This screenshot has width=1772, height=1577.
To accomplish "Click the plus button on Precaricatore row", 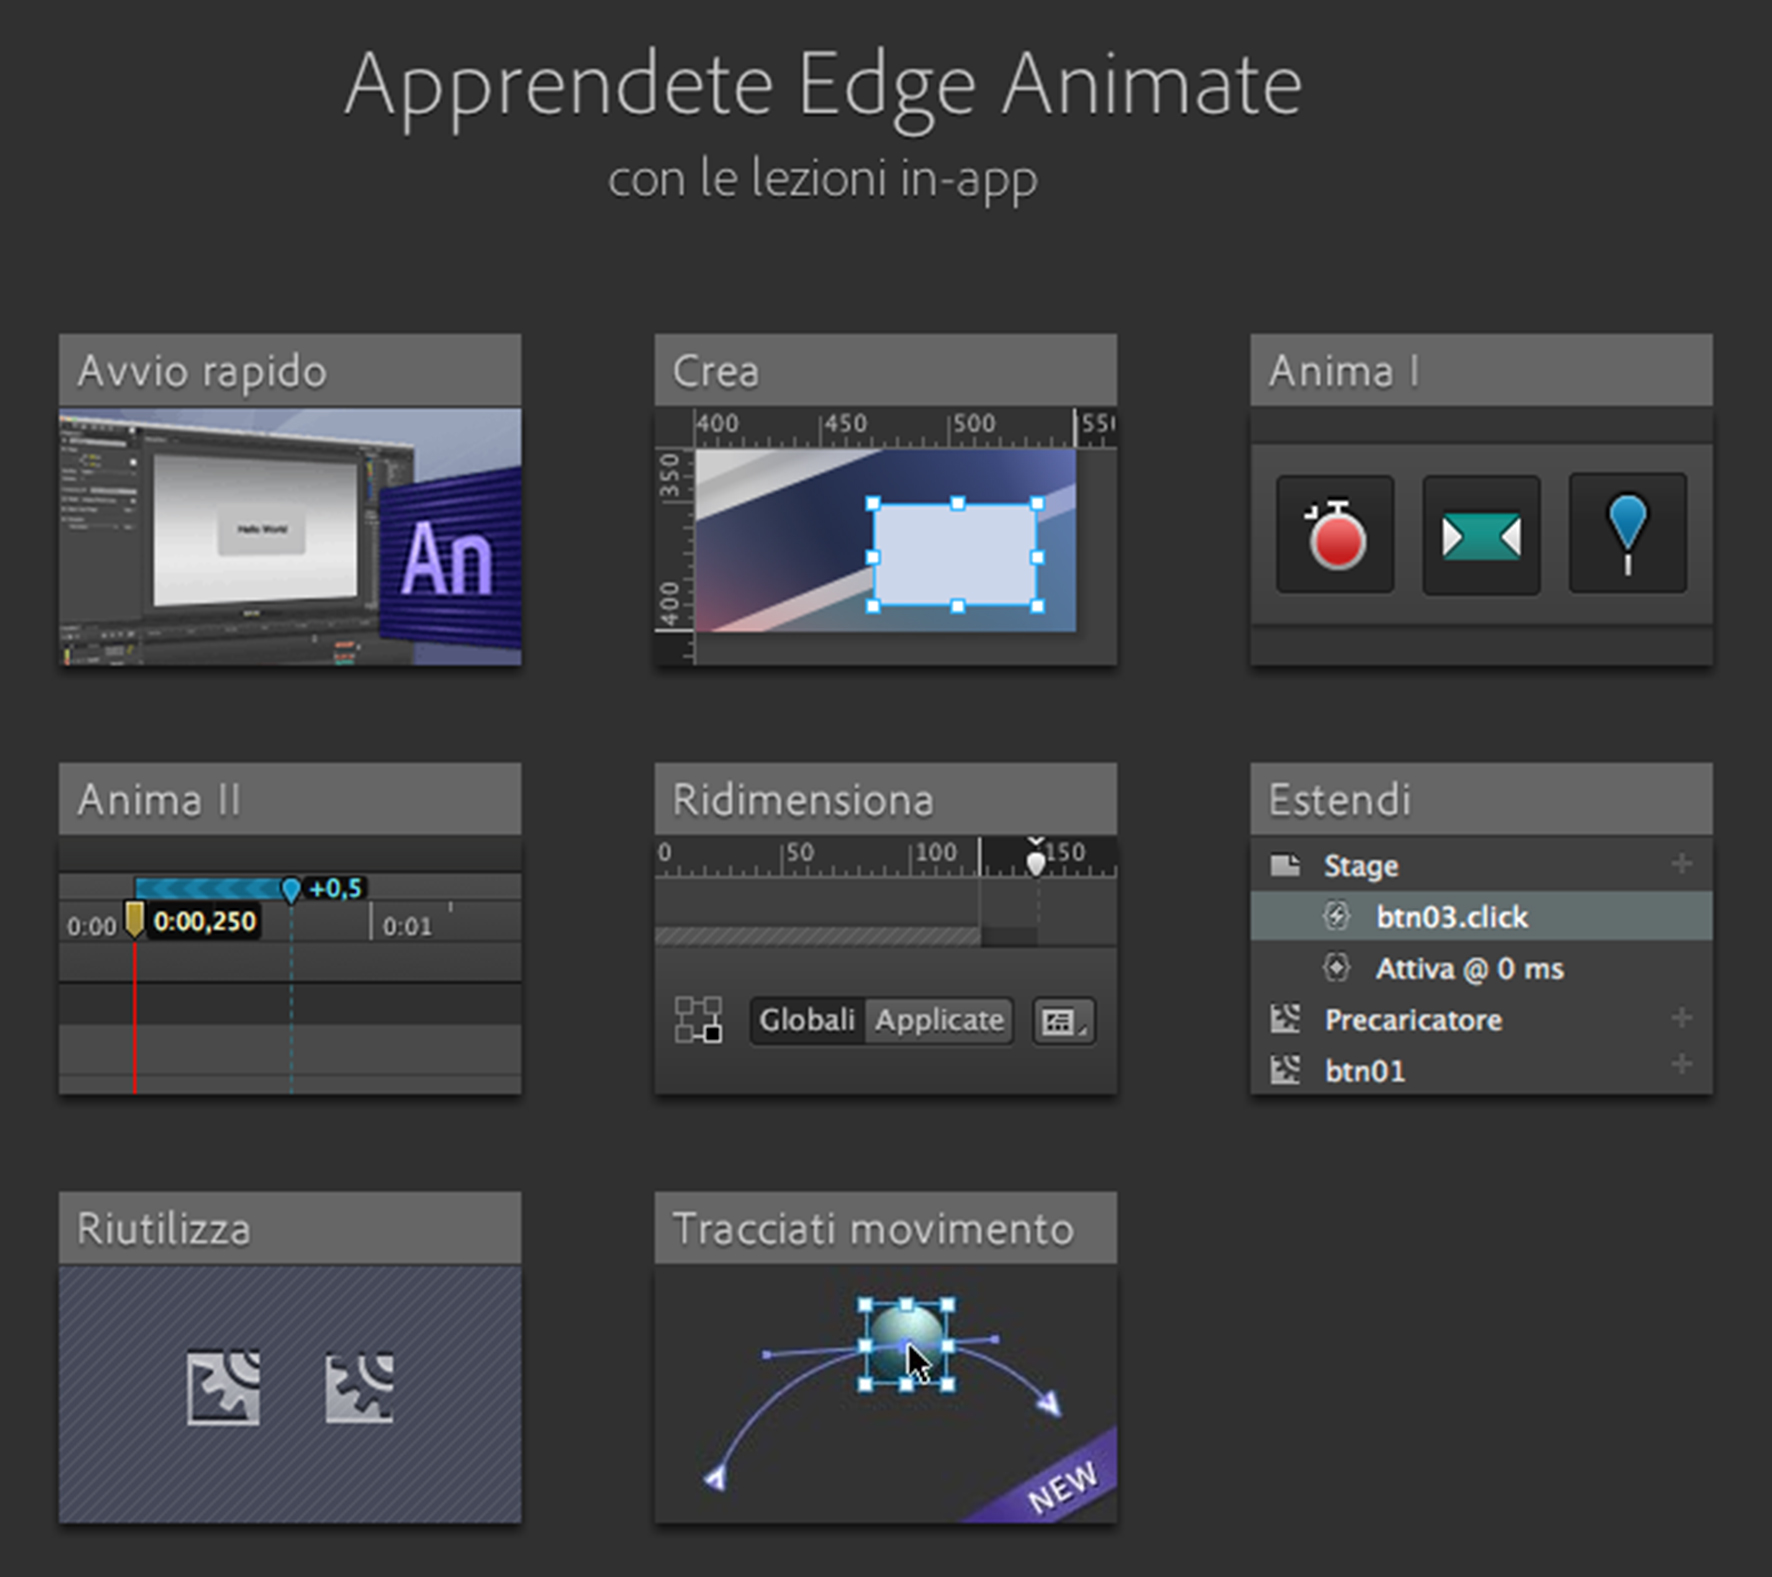I will coord(1682,1017).
